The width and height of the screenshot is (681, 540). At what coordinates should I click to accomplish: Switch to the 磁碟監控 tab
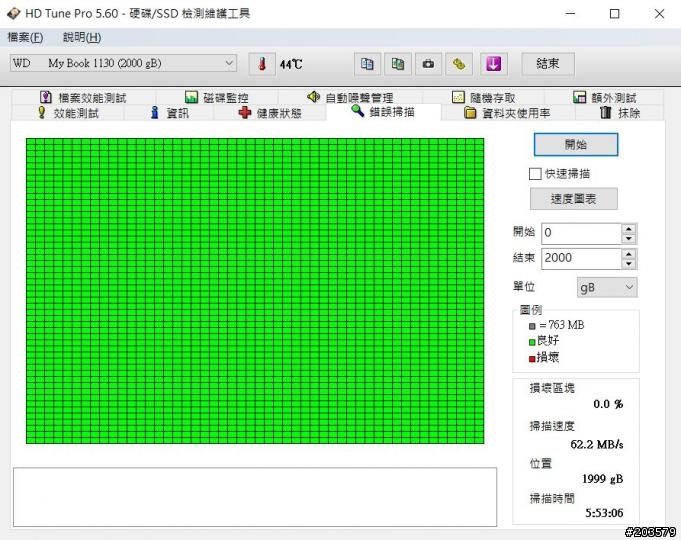pyautogui.click(x=217, y=97)
